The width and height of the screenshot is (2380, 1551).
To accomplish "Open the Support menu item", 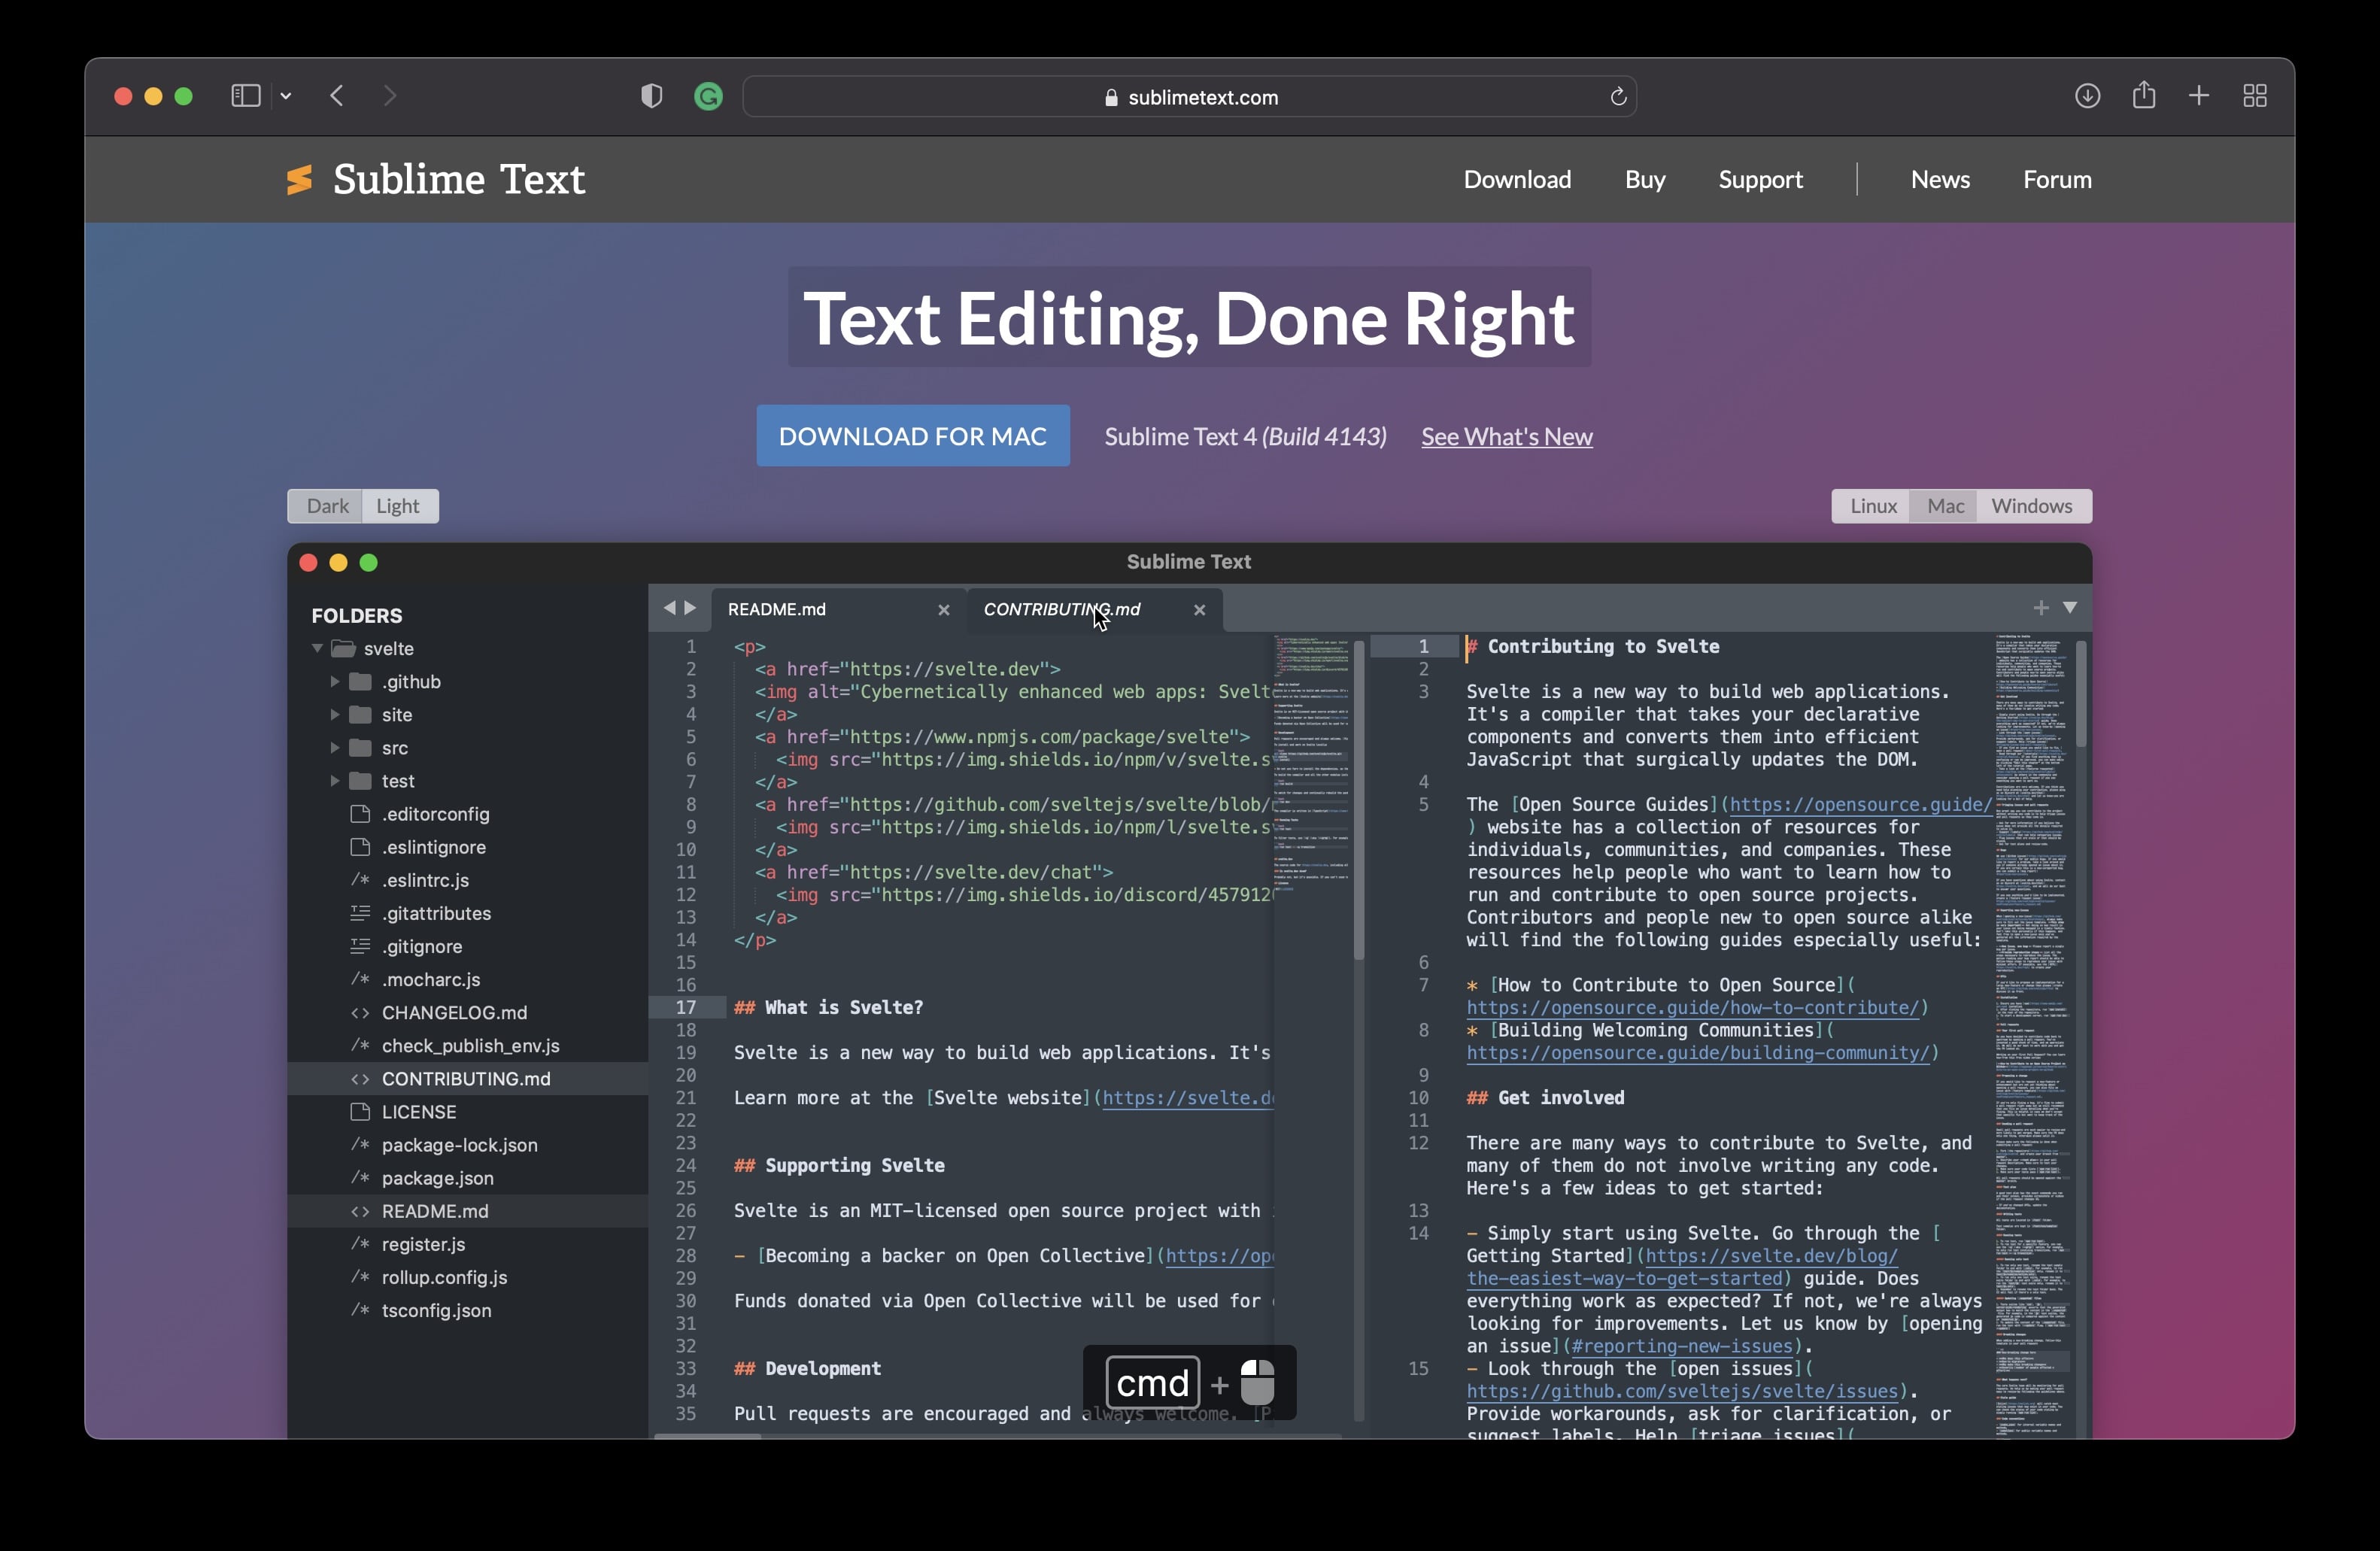I will [x=1760, y=180].
